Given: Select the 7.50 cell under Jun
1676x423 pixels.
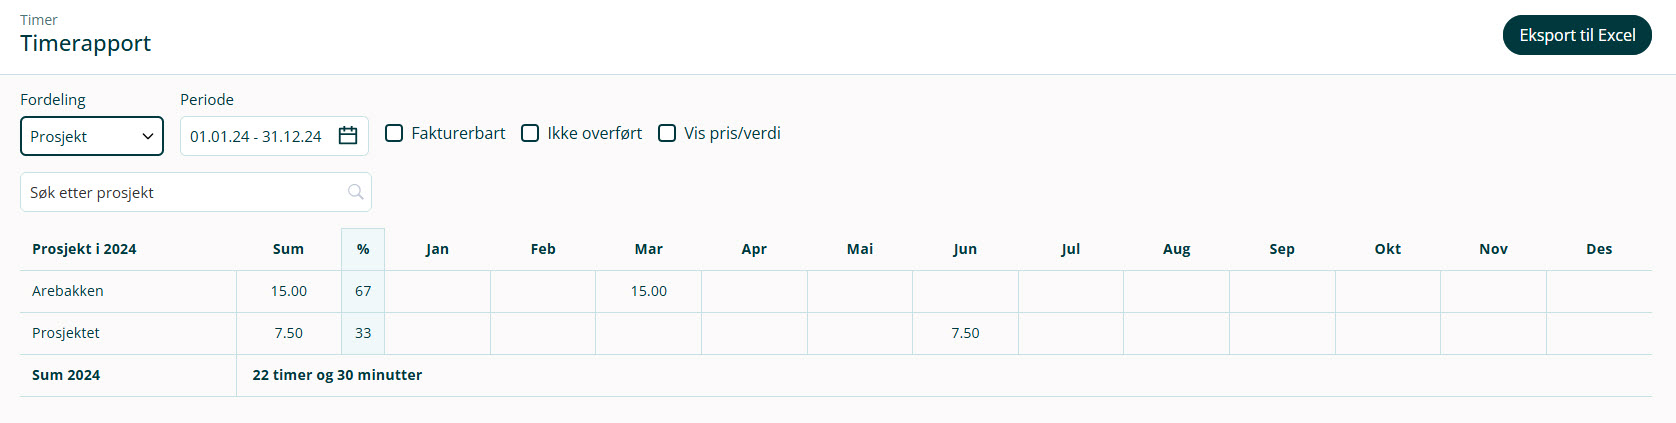Looking at the screenshot, I should [965, 333].
